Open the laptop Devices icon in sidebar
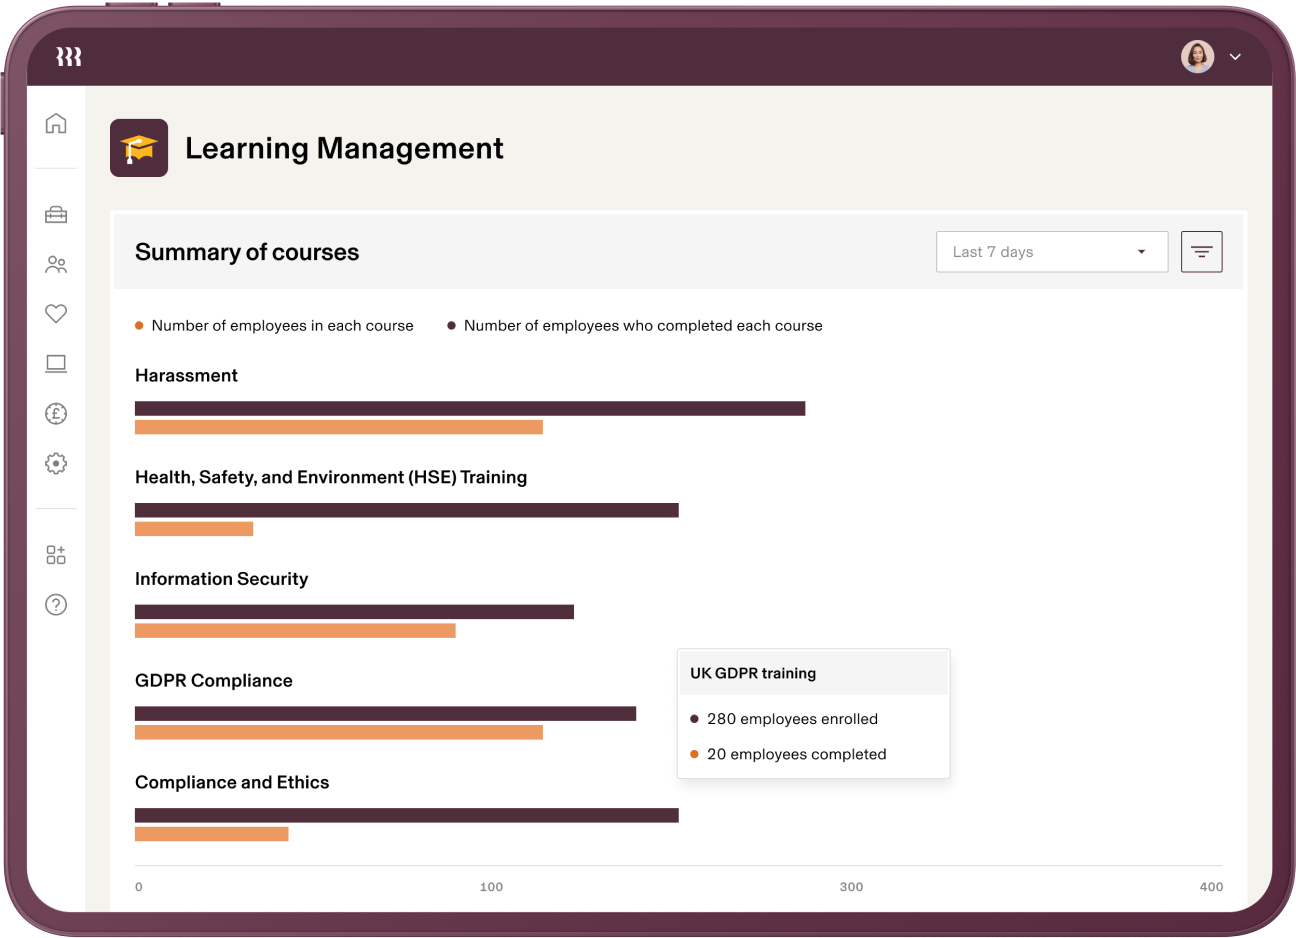Viewport: 1296px width, 938px height. [x=56, y=364]
